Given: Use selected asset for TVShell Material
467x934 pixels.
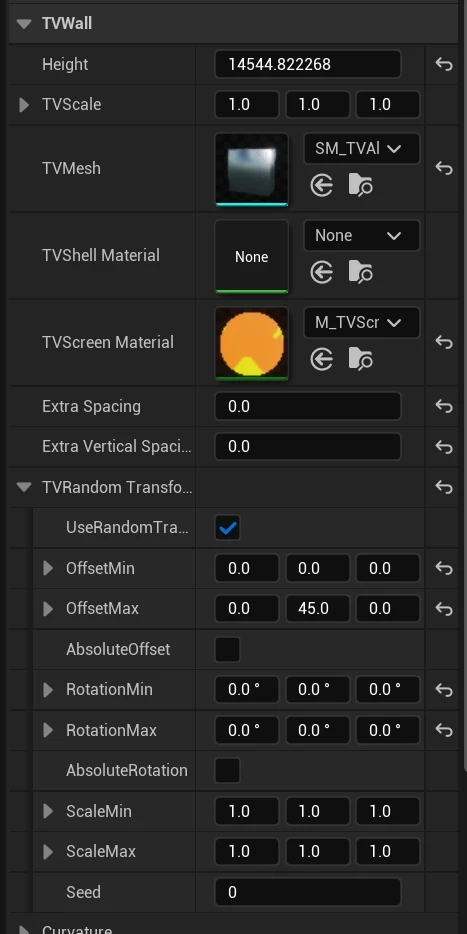Looking at the screenshot, I should tap(322, 273).
